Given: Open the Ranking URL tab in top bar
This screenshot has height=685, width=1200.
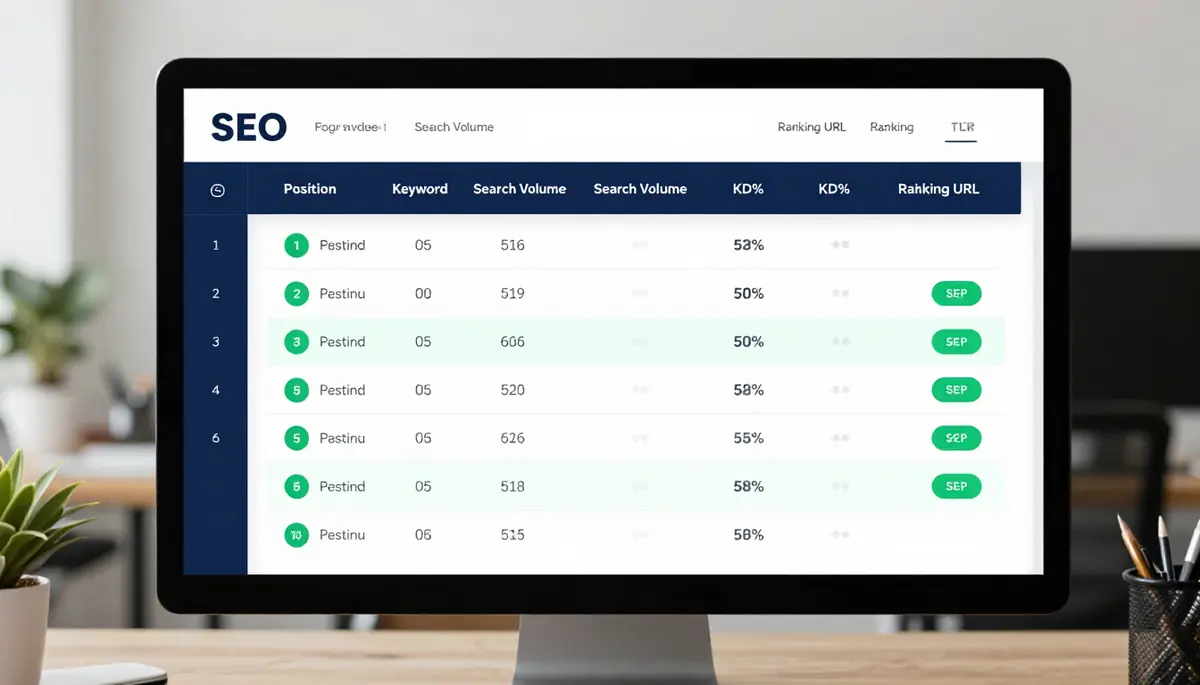Looking at the screenshot, I should pos(812,127).
